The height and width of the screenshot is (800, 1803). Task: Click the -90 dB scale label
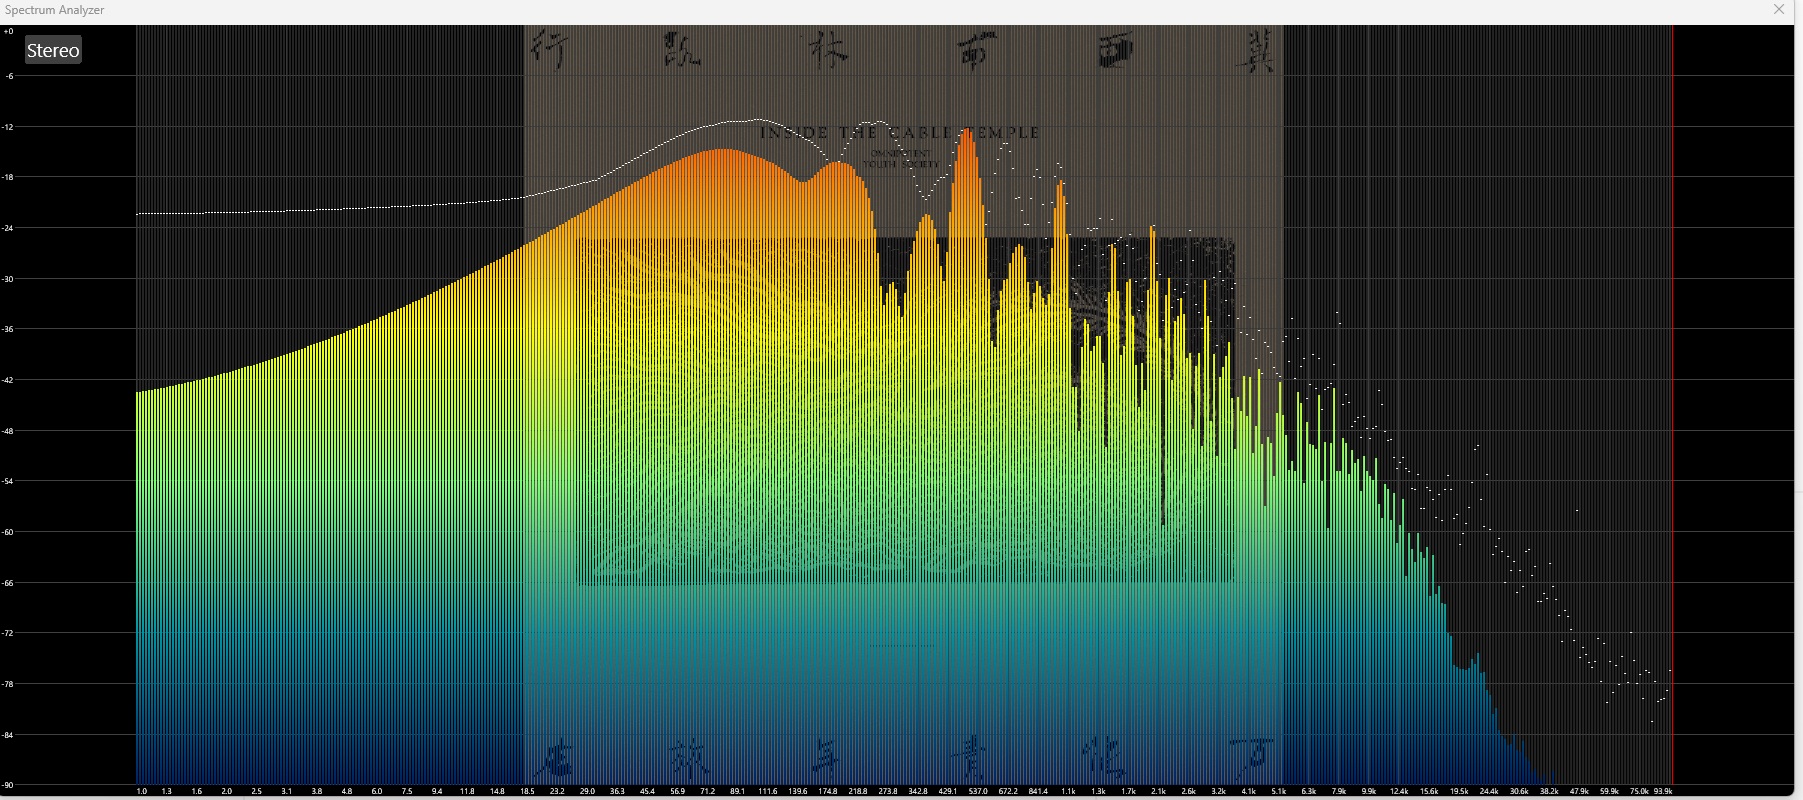pos(9,785)
